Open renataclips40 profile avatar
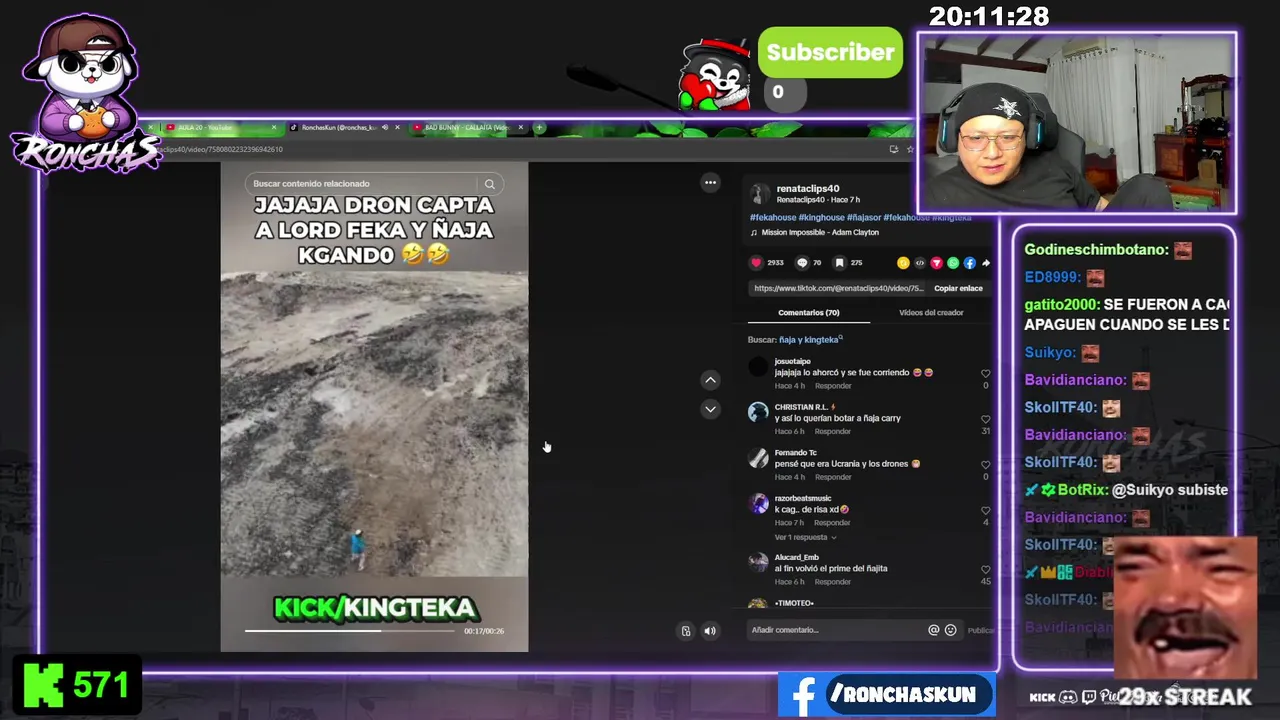This screenshot has height=720, width=1280. click(x=759, y=194)
